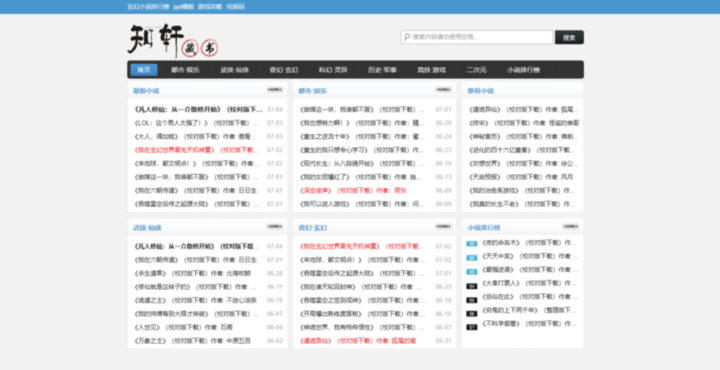Open red 《道诡异仙》 in 奇幻·玄幻 list
Screen dimensions: 720x370
point(357,341)
